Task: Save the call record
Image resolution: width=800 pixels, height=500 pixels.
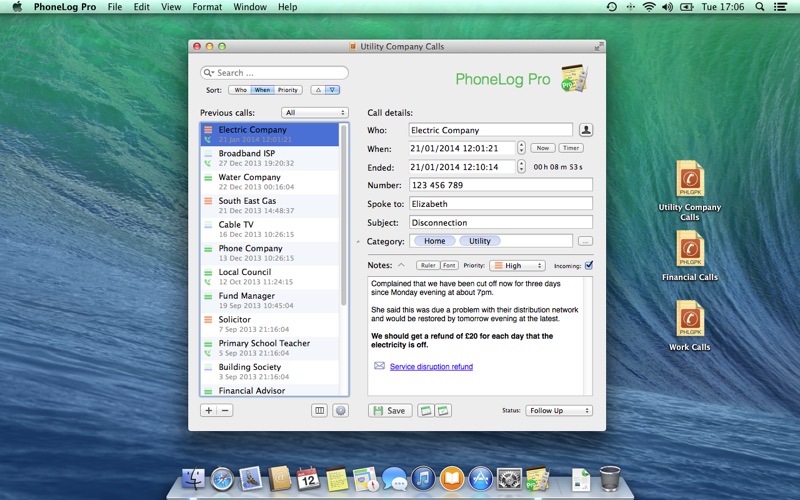Action: point(390,410)
